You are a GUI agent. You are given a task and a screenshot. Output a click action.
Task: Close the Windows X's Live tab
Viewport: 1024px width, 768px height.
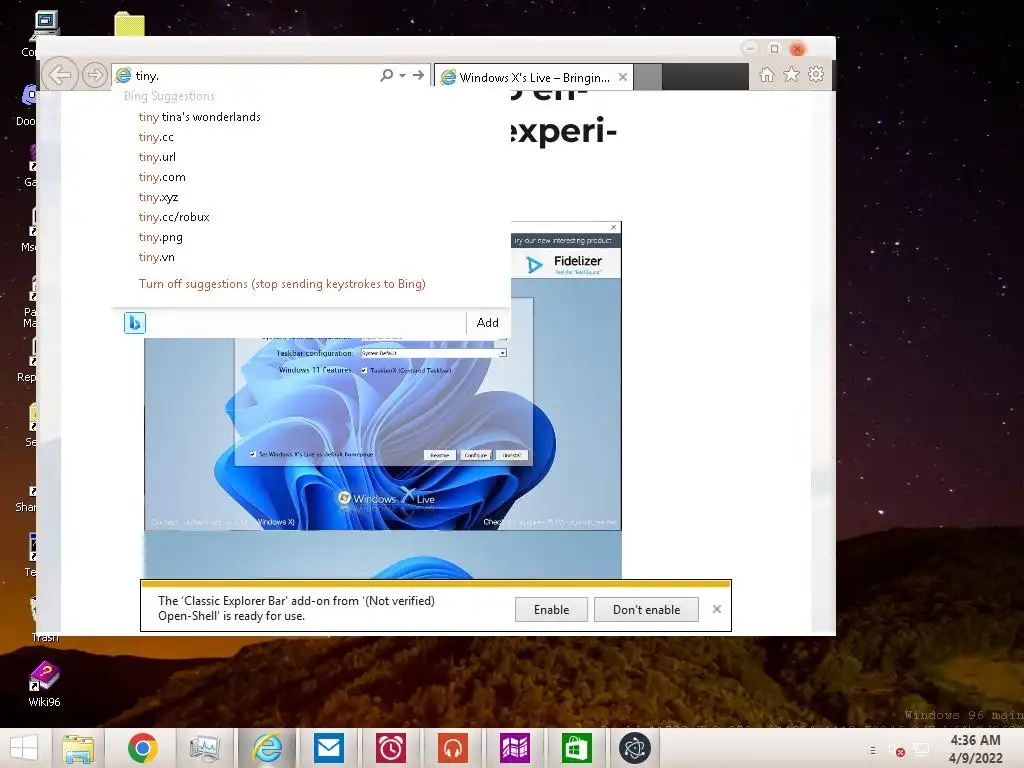coord(623,77)
